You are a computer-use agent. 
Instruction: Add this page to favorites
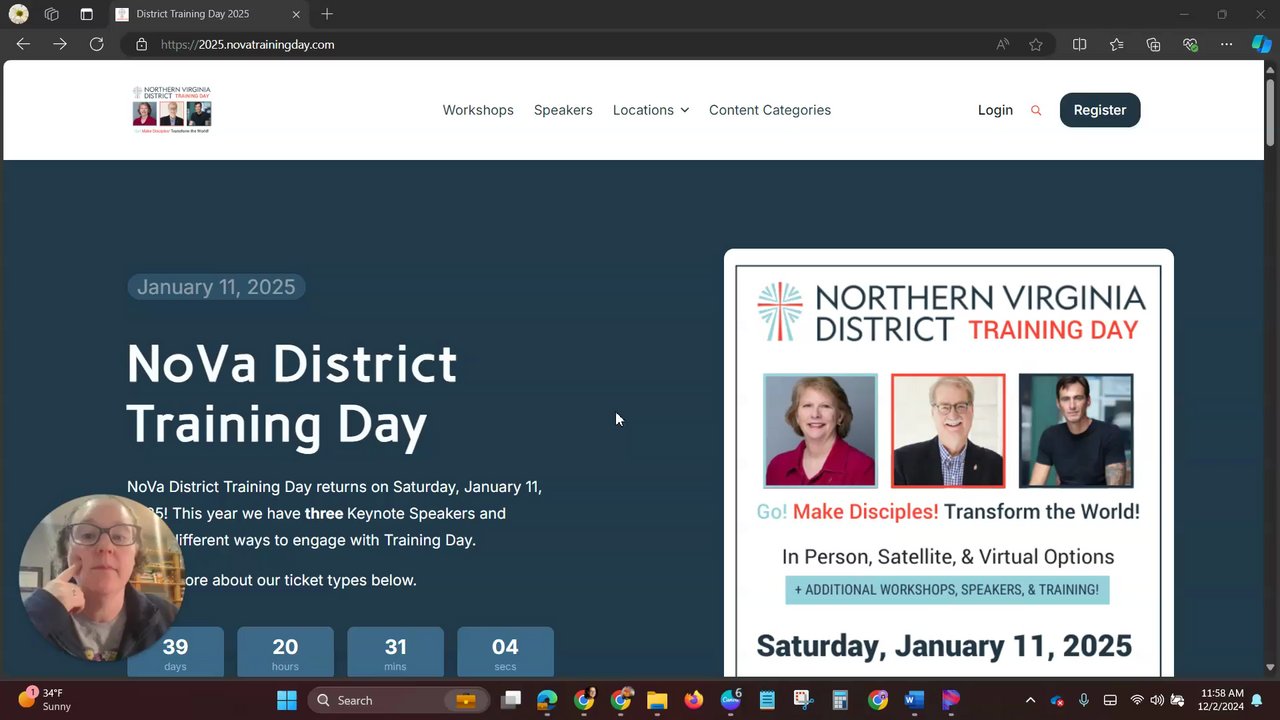1036,44
